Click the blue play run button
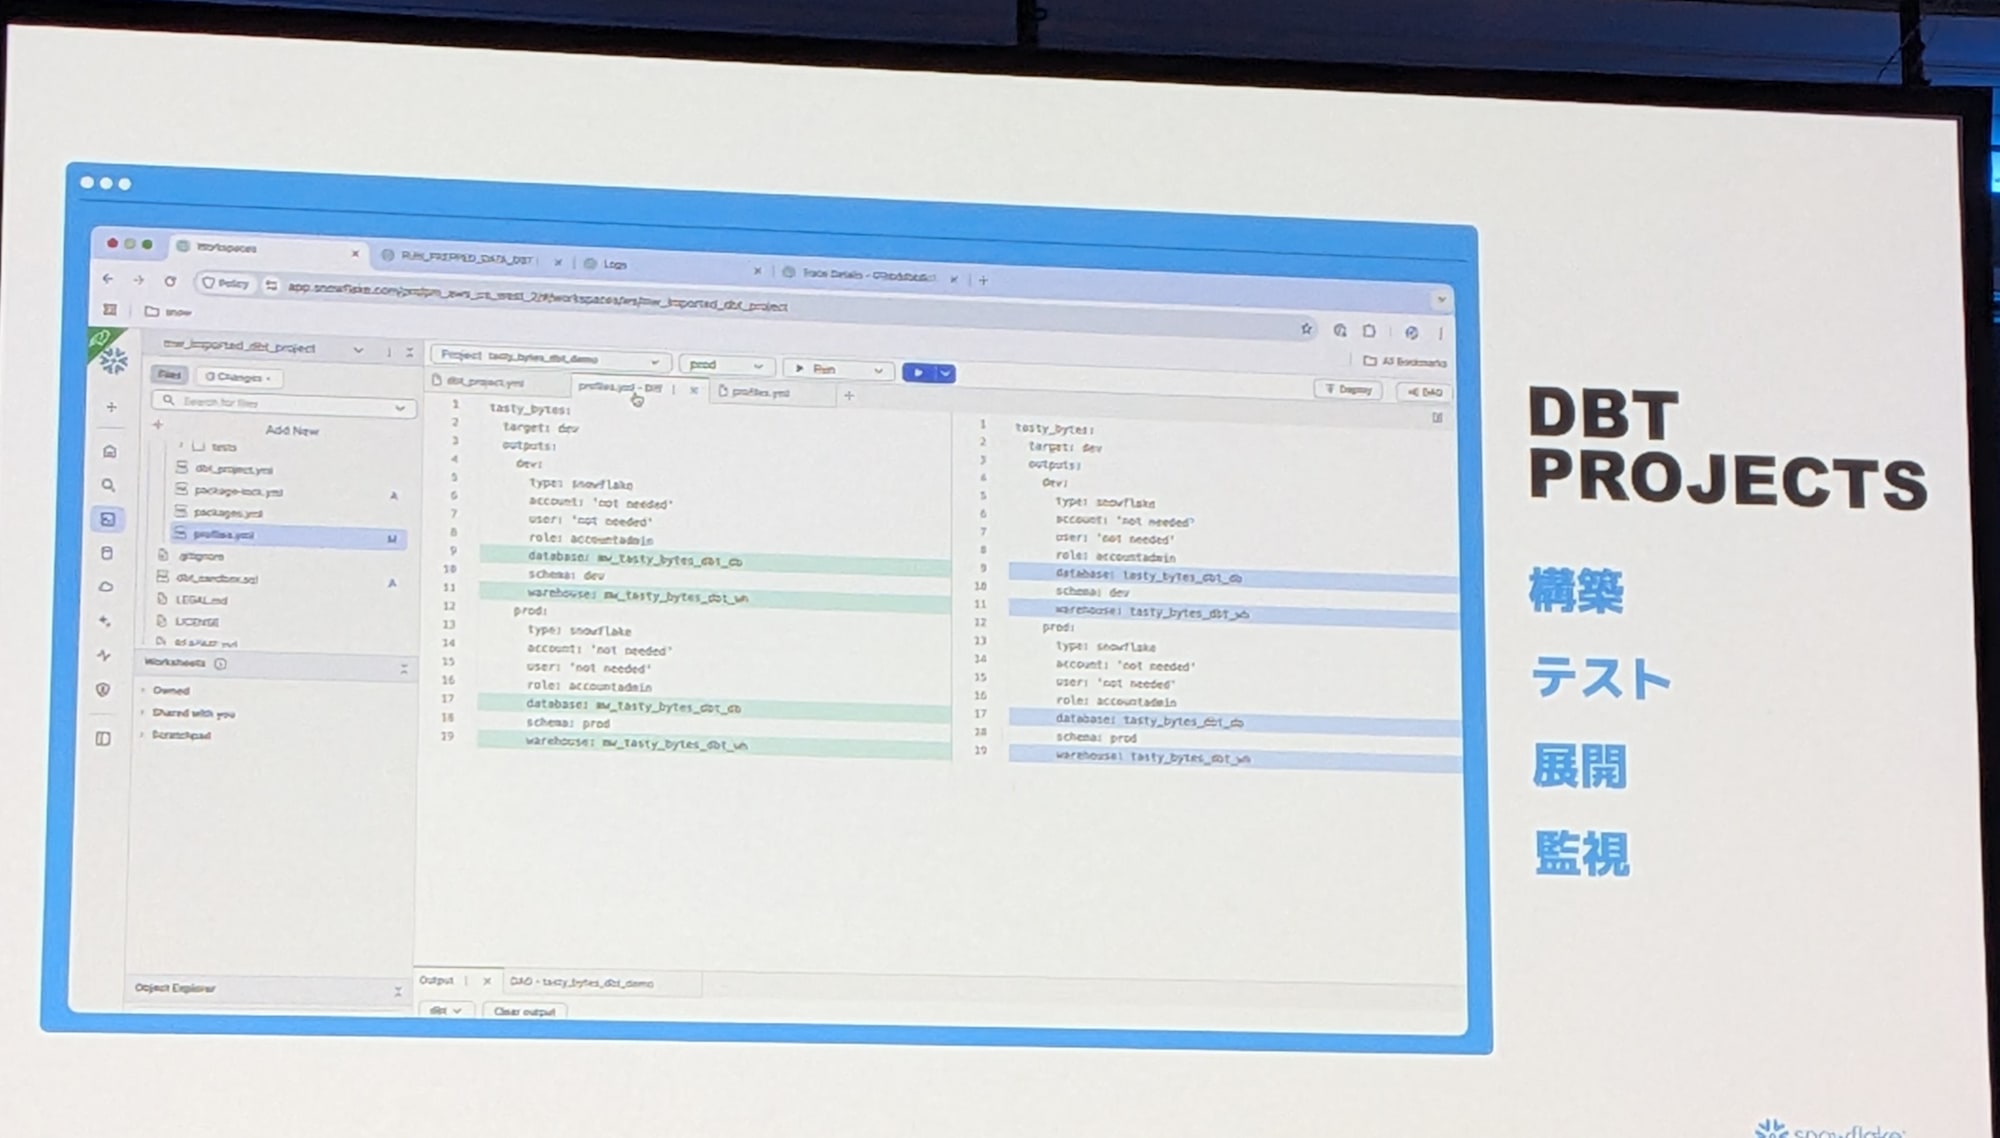 pyautogui.click(x=918, y=372)
